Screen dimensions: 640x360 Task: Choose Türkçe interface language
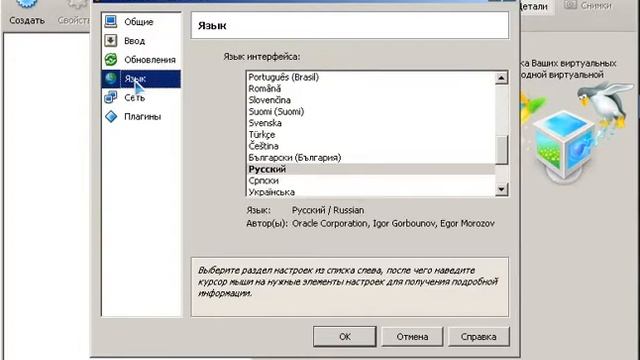tap(371, 134)
